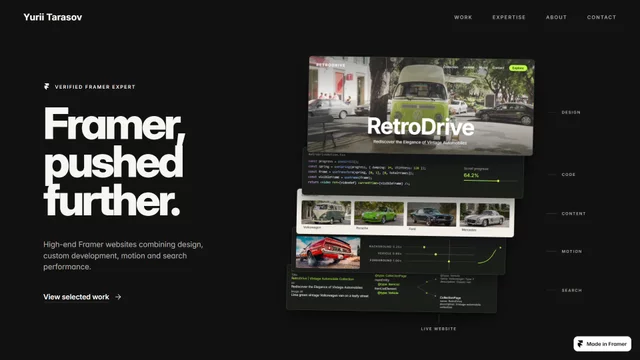The image size is (640, 360).
Task: Click the green Porsche thumbnail
Action: point(379,213)
